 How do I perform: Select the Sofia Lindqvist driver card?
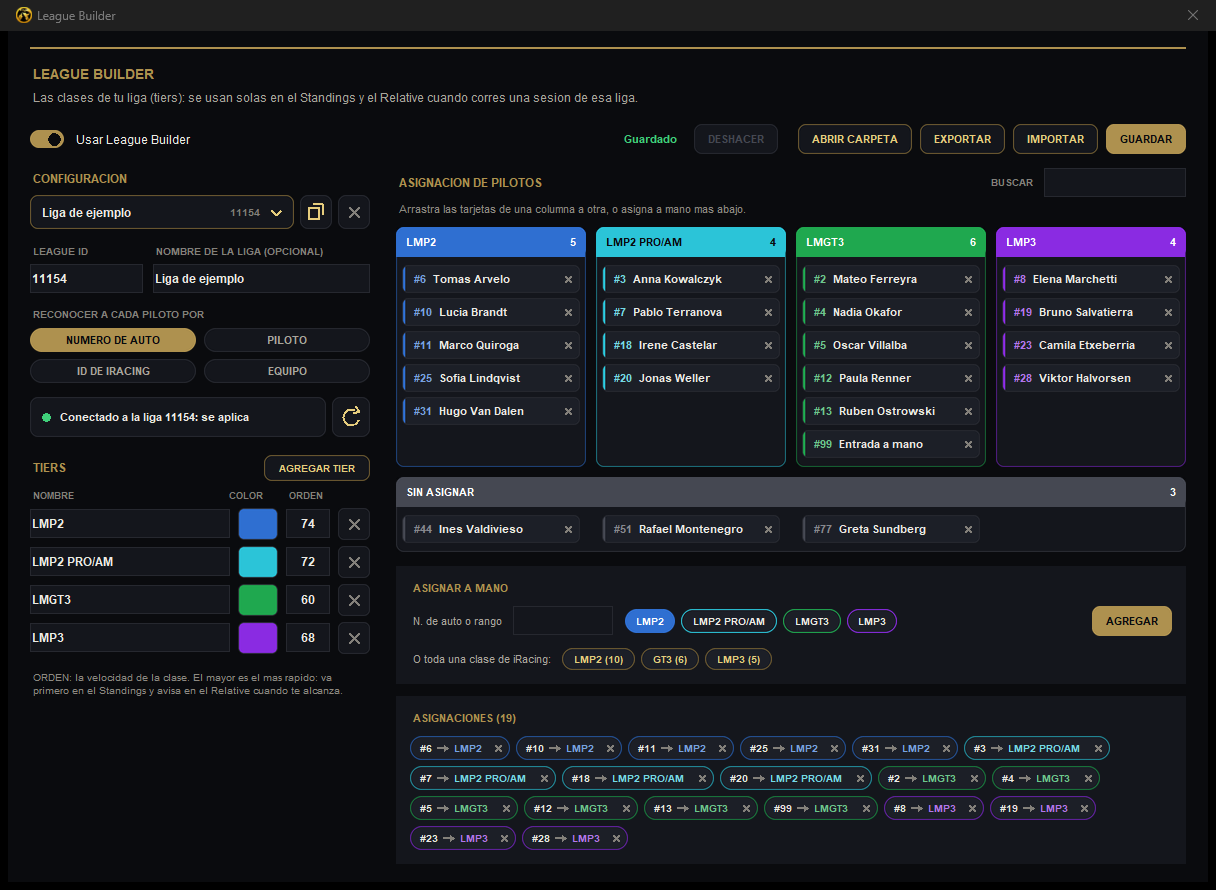click(x=491, y=378)
